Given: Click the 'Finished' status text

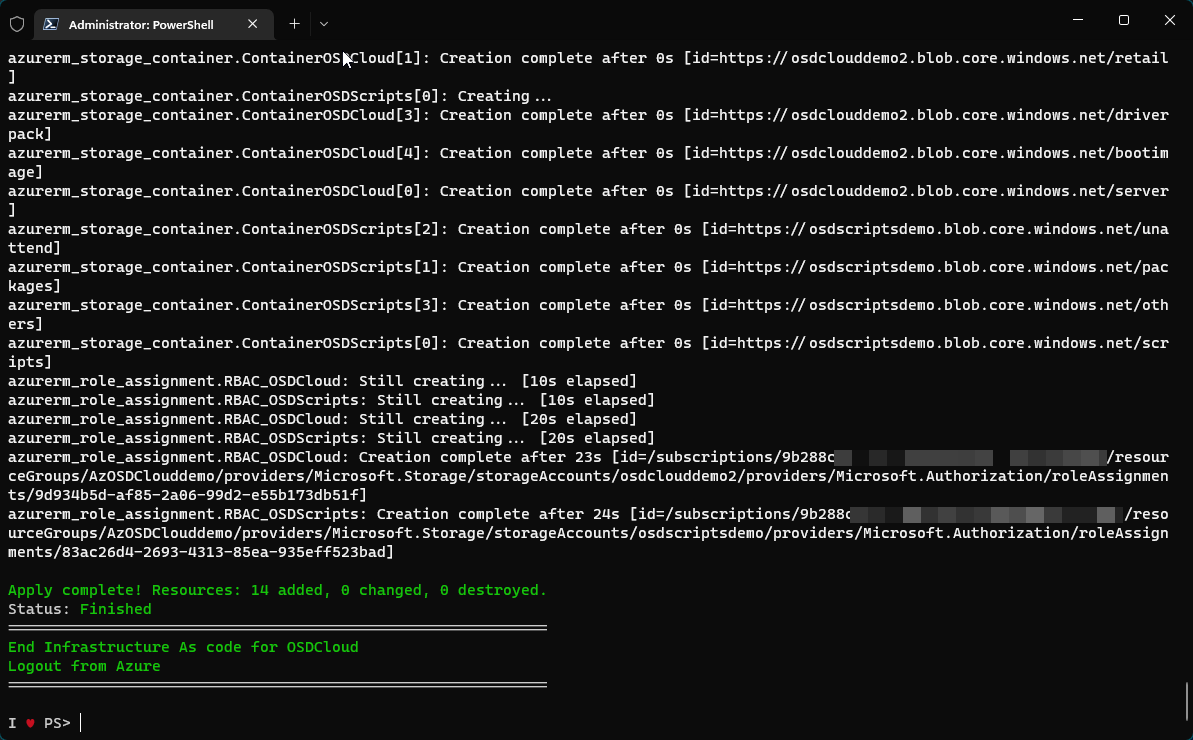Looking at the screenshot, I should tap(116, 609).
